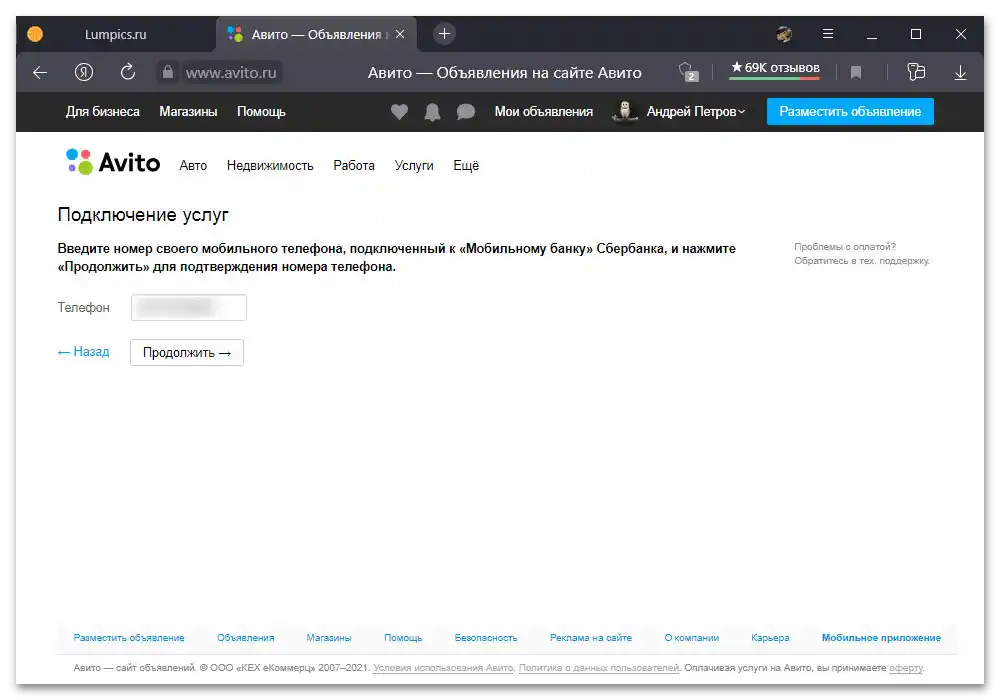Open the Услуги category

[x=414, y=166]
